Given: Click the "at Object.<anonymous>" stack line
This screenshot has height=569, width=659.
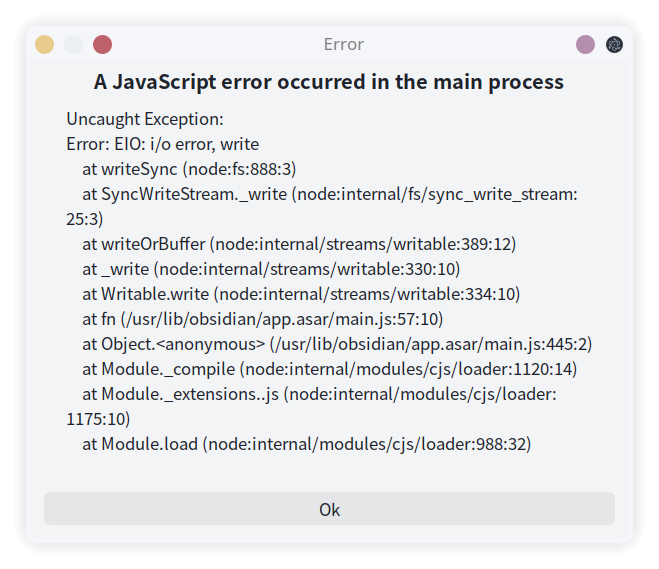Looking at the screenshot, I should pos(337,344).
